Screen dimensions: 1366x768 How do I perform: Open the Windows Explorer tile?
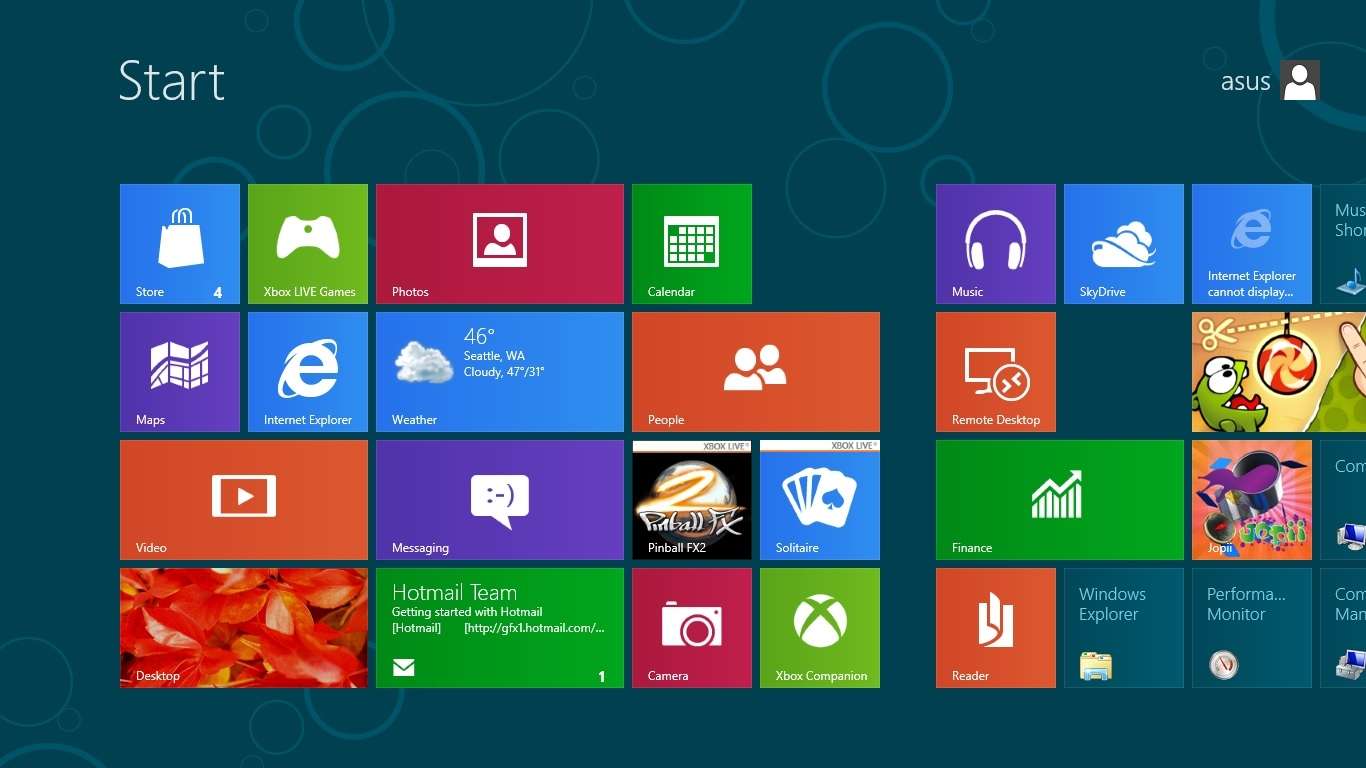[1124, 628]
